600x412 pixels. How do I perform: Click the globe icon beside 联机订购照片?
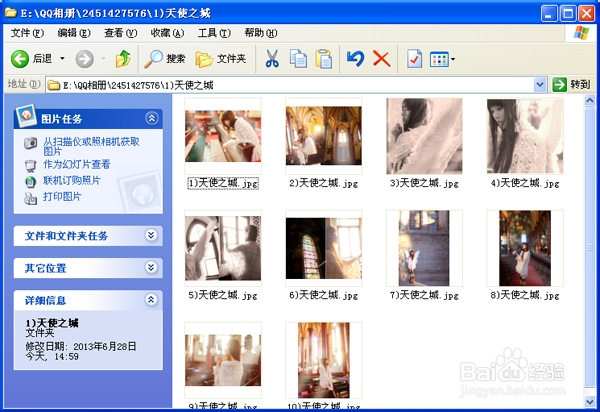click(x=31, y=182)
